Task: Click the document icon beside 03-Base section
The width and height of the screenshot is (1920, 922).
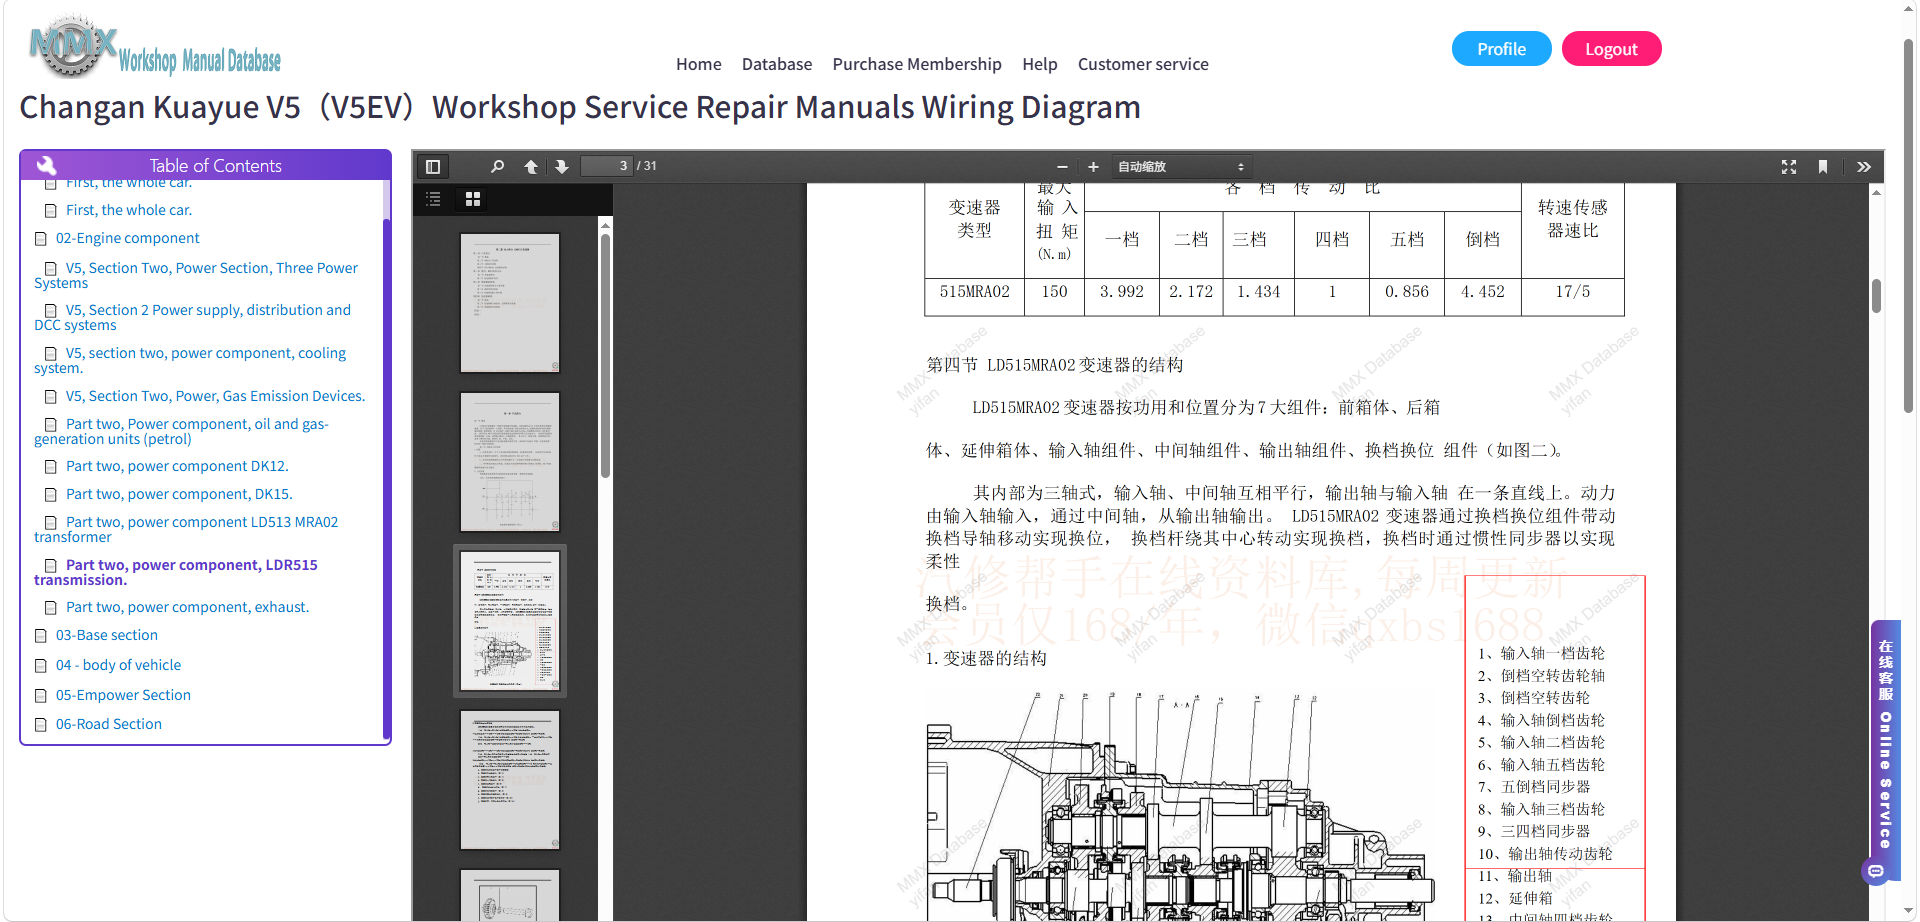Action: click(x=41, y=636)
